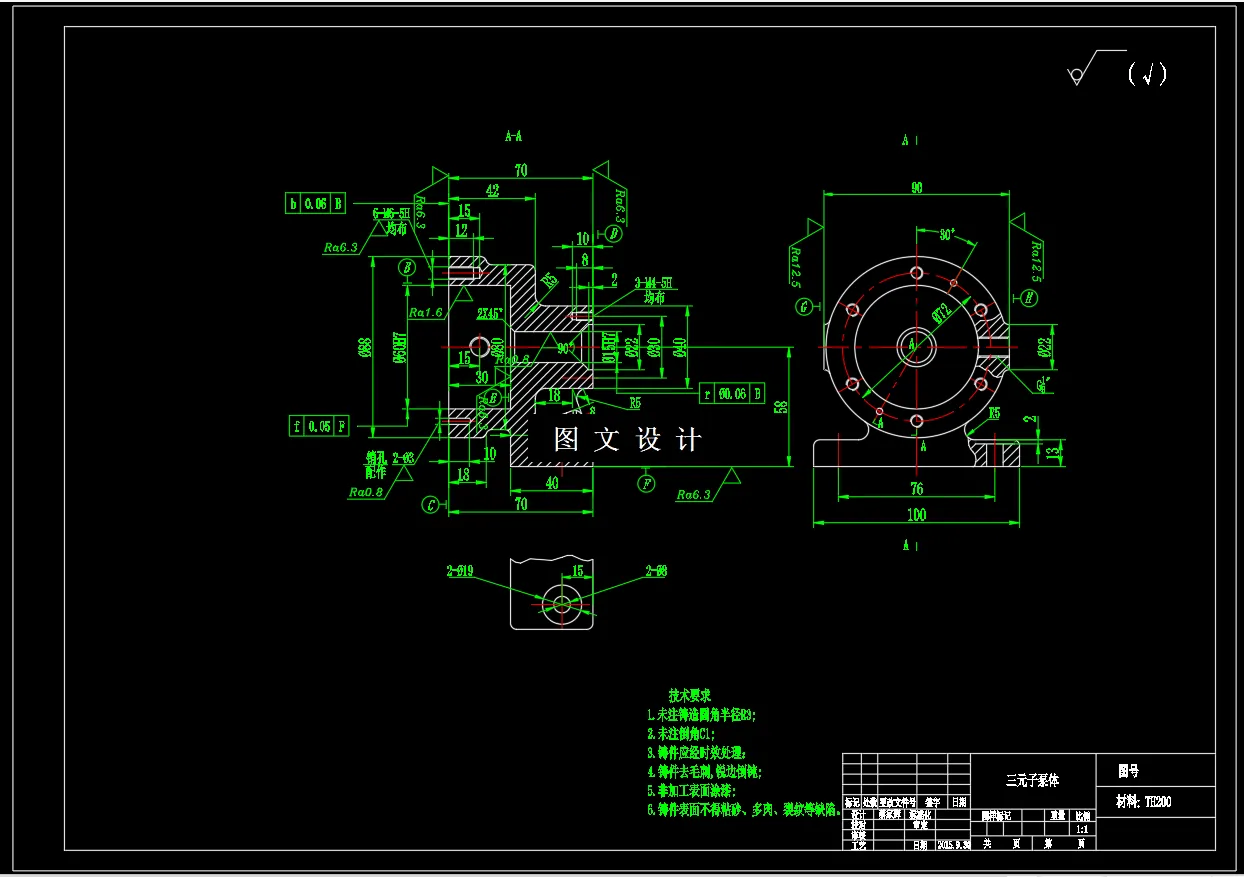
Task: Click the datum C reference circle
Action: point(430,504)
